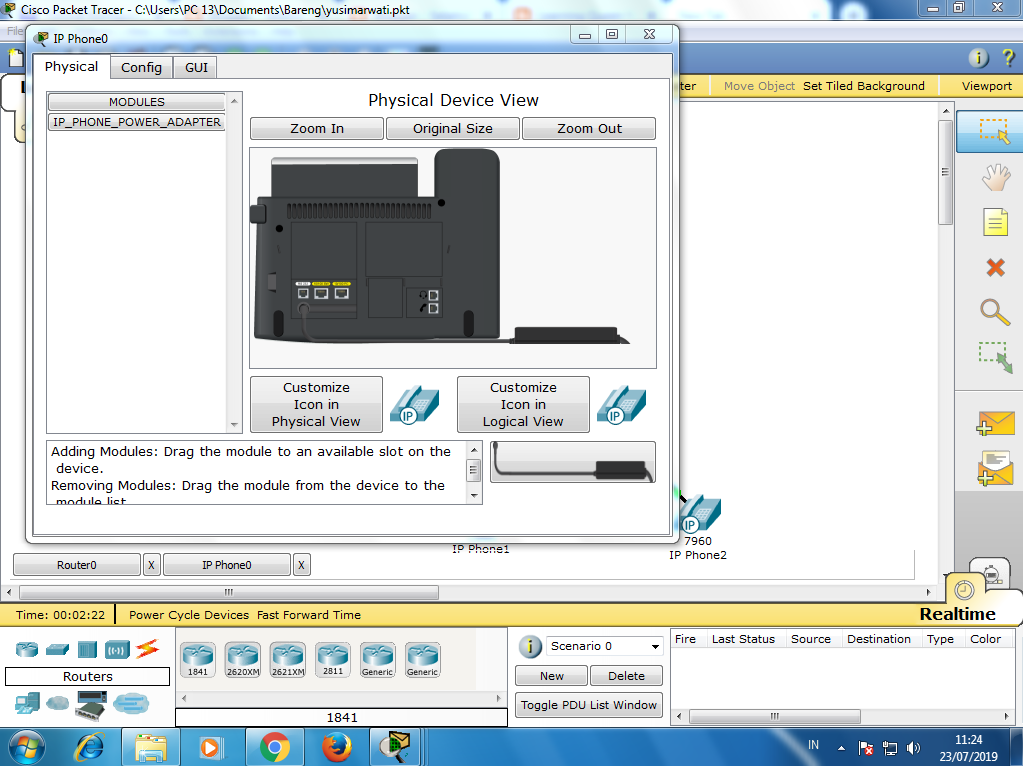Switch to the Realtime mode tab

(957, 614)
